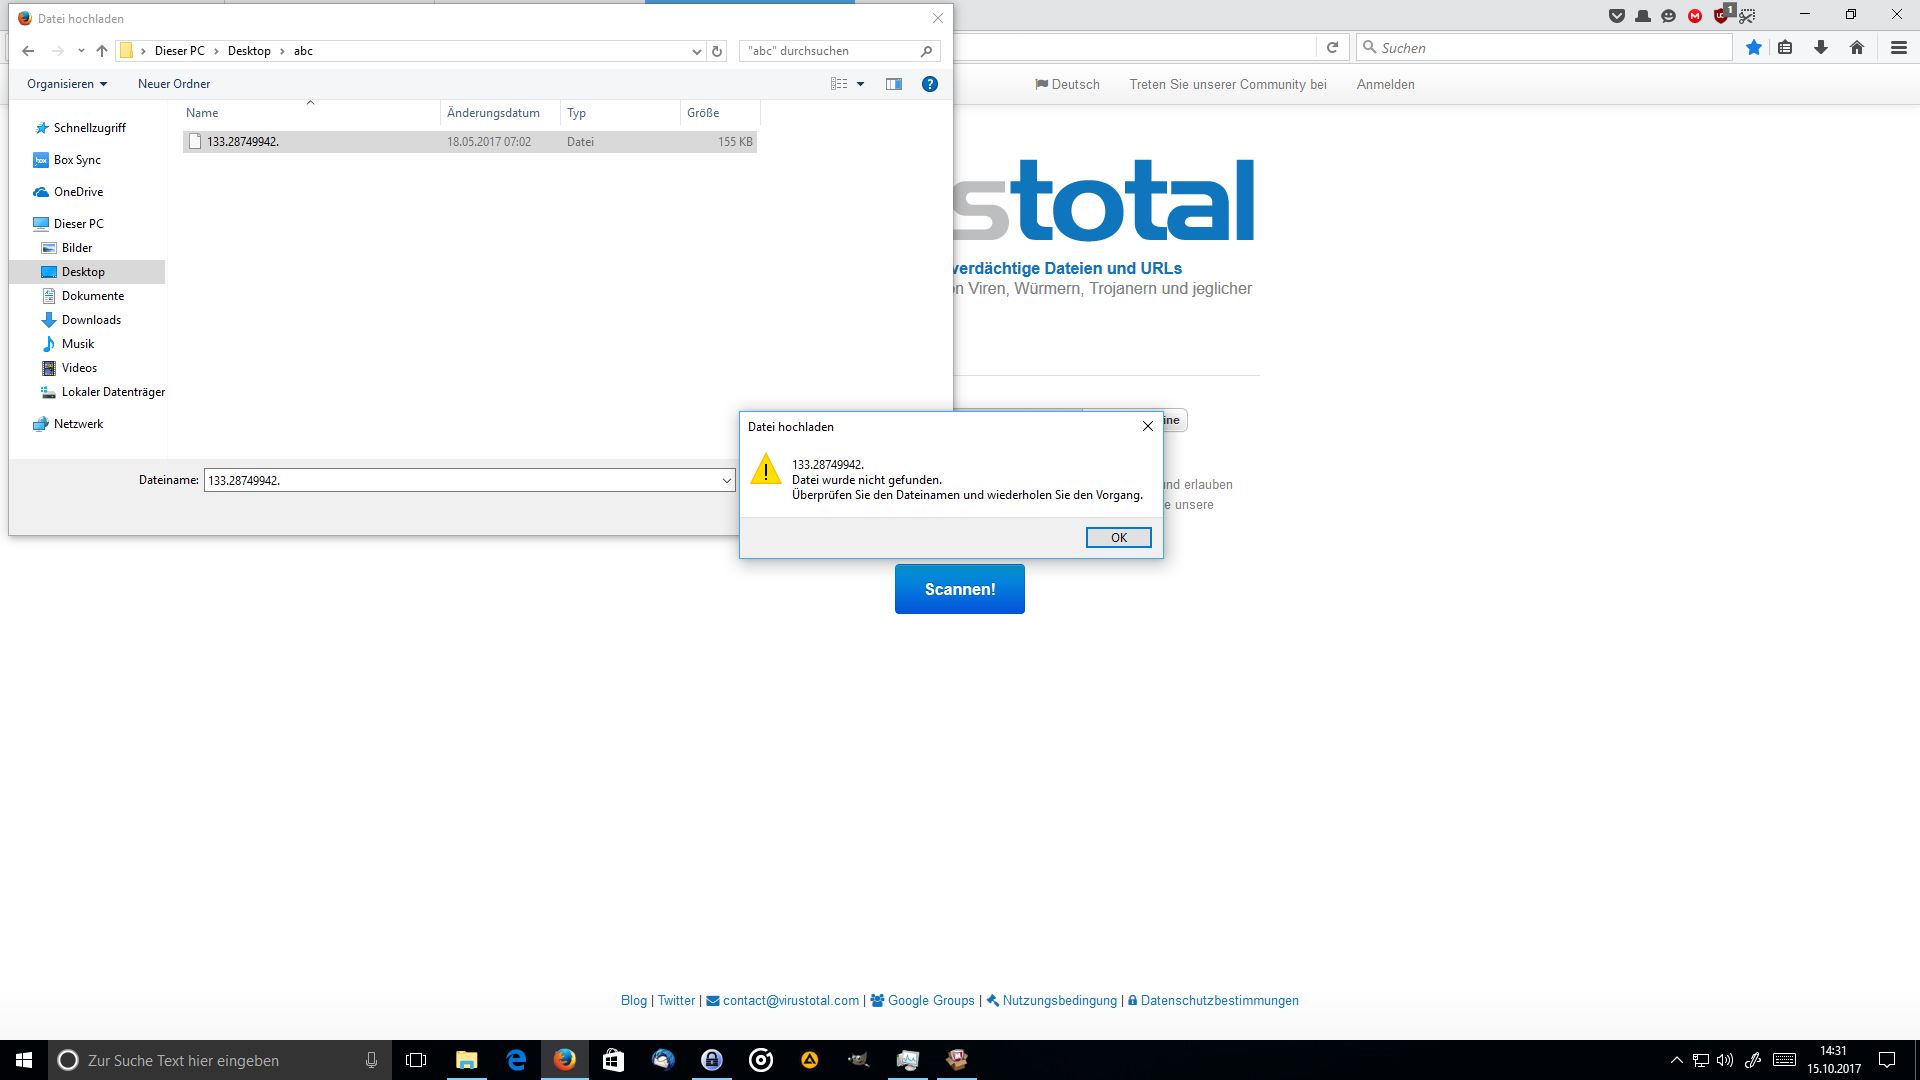Click the blue help question mark icon
The image size is (1920, 1080).
[929, 84]
